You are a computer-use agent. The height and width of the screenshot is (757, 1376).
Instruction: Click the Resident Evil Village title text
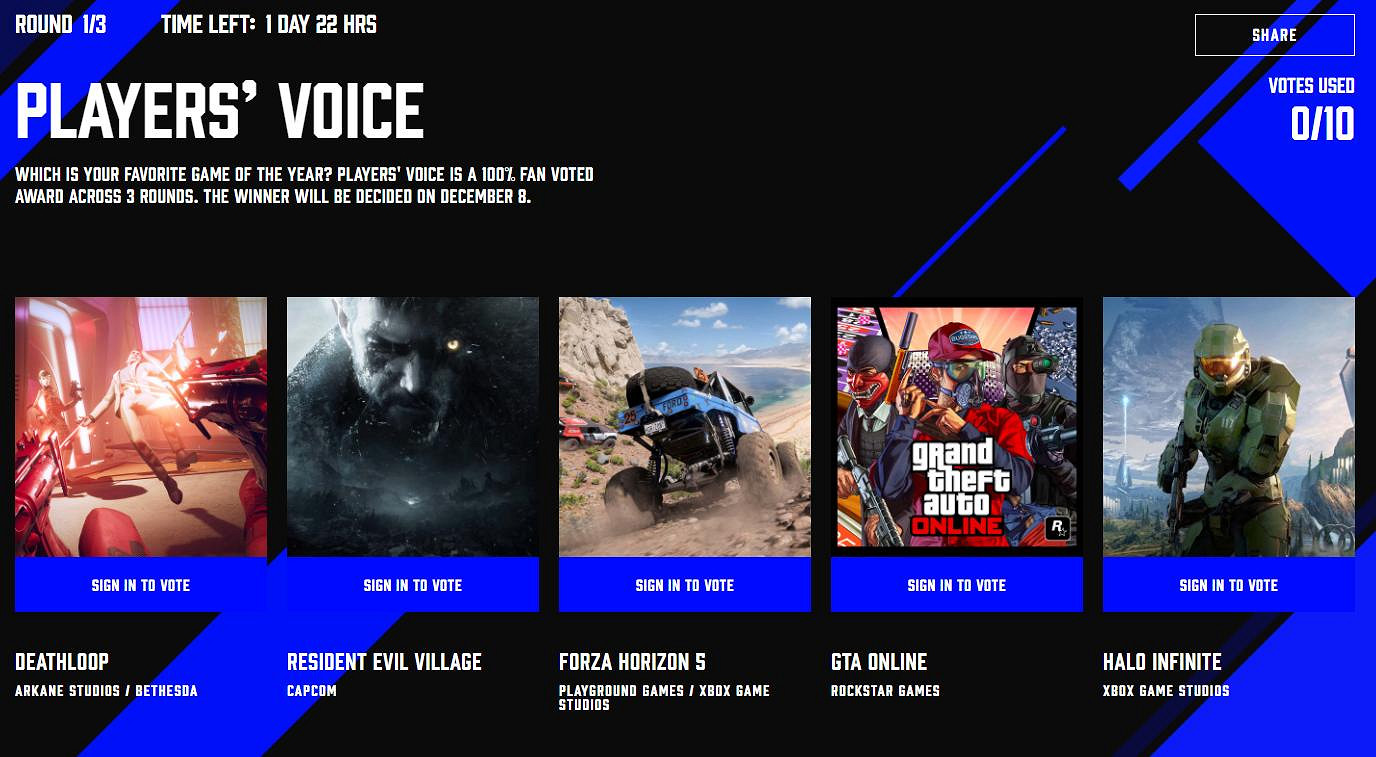384,662
